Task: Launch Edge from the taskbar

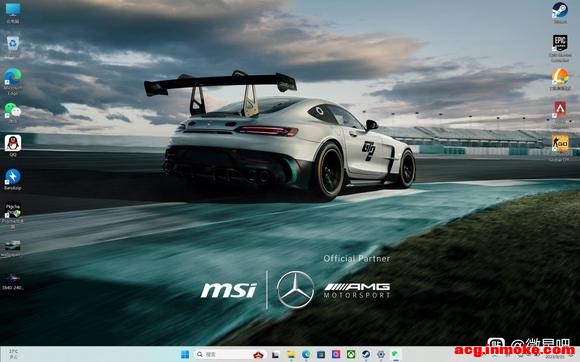Action: tap(306, 355)
